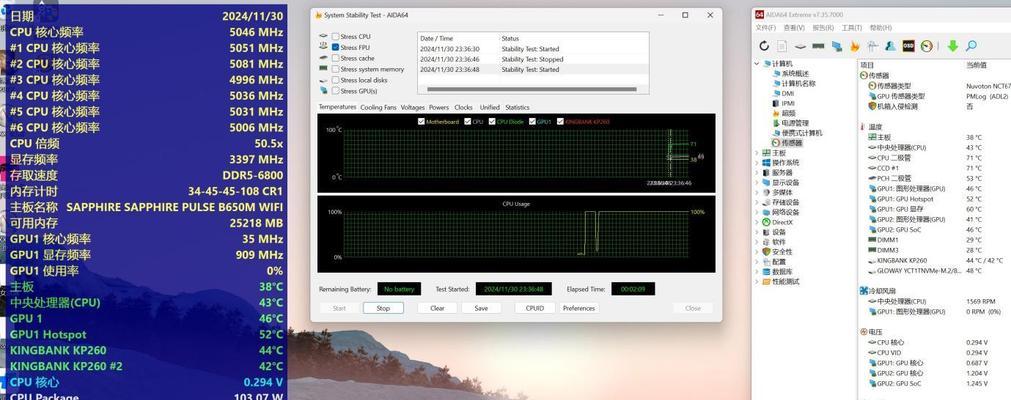Click the 性能测试 folder icon in the tree
Screen dimensions: 1011x400
pyautogui.click(x=766, y=281)
